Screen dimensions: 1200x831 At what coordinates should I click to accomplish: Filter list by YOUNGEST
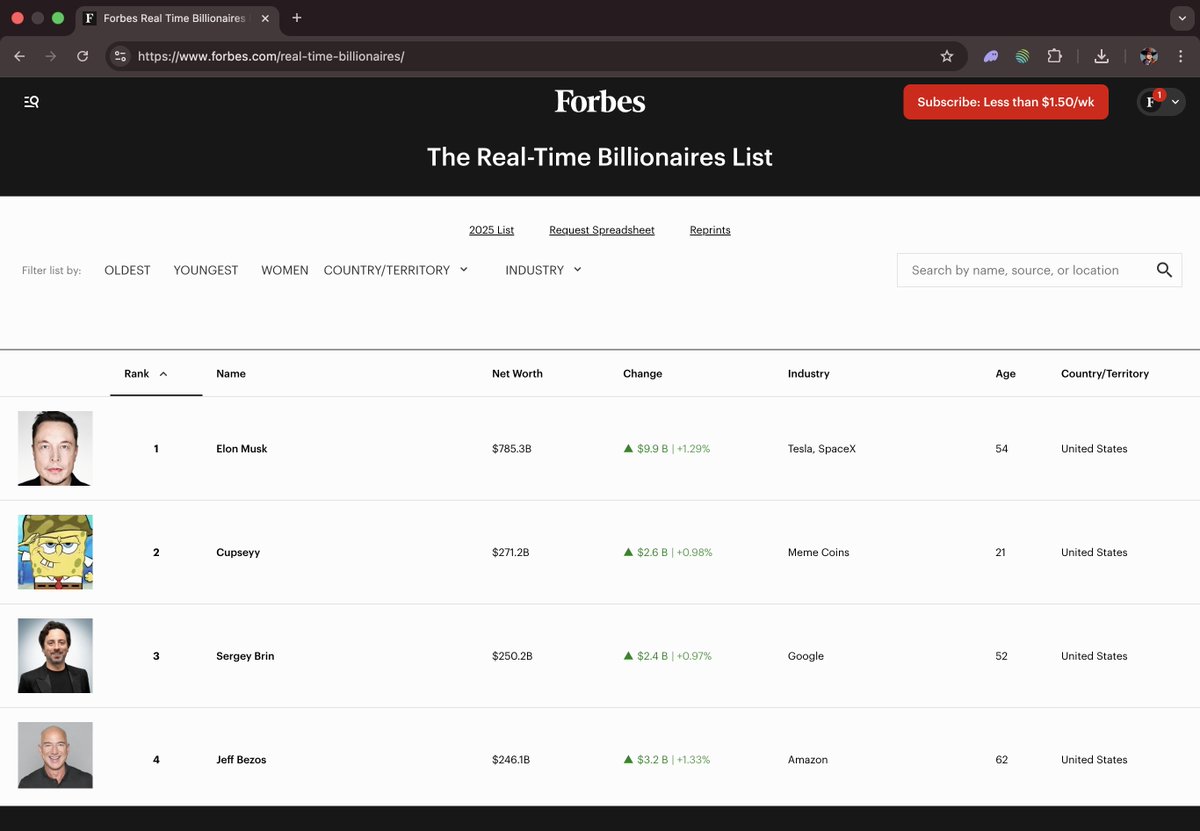pos(206,270)
